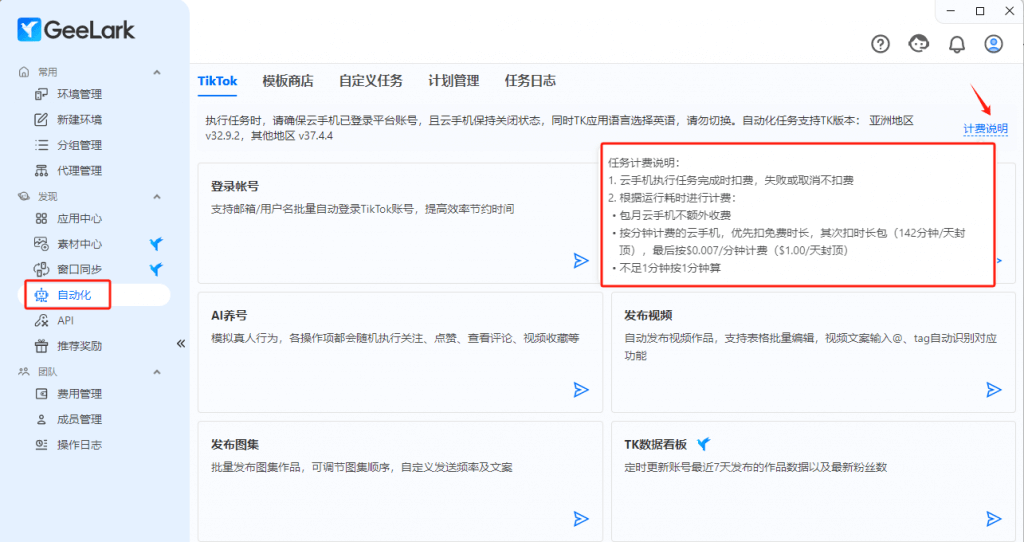Collapse sidebar with double chevron arrow

pos(181,343)
